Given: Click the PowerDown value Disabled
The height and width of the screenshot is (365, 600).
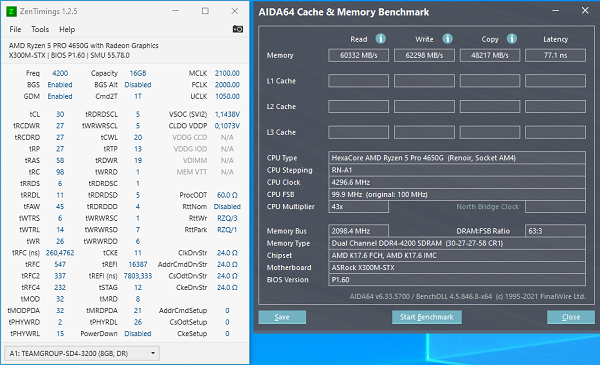Looking at the screenshot, I should point(138,334).
